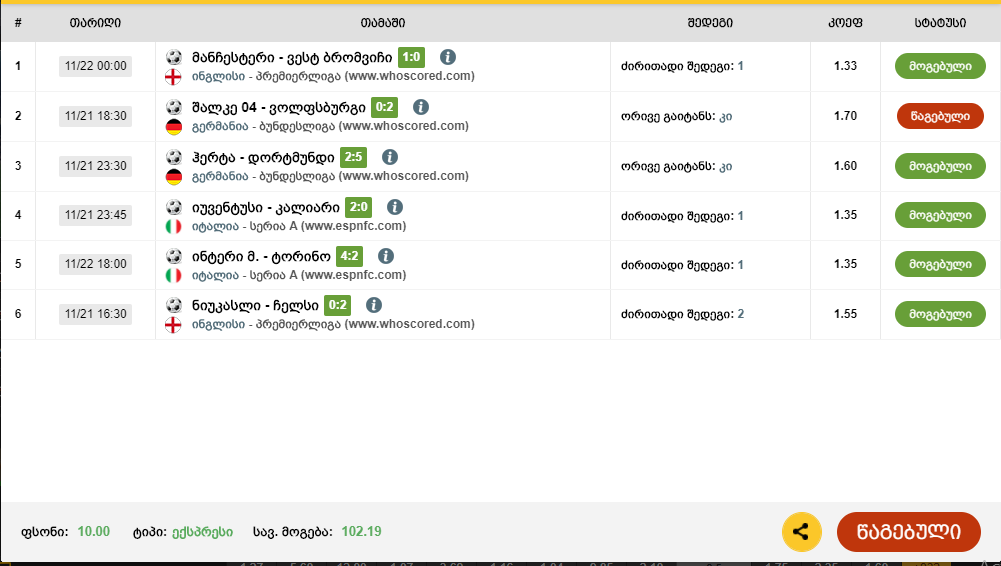
Task: Open info icon for ჰერტა - დორტმუნდი match
Action: coord(389,157)
